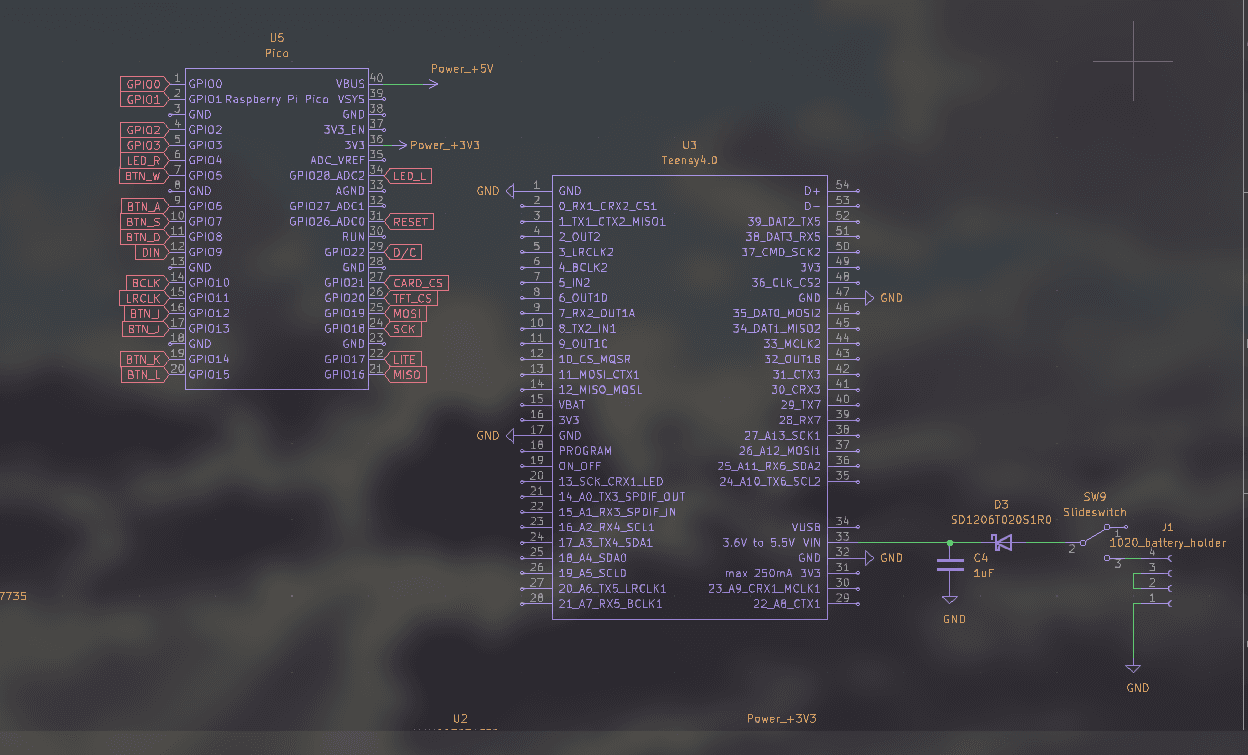This screenshot has height=755, width=1248.
Task: Click the GND symbol below capacitor C4
Action: pos(950,600)
